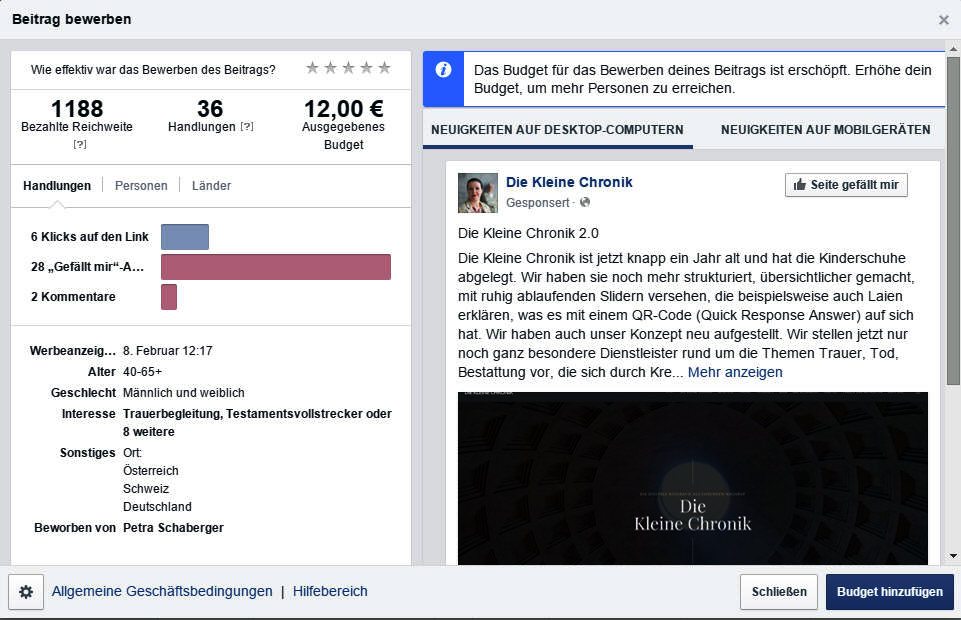Click the scrollbar up arrow
Screen dimensions: 961x620
point(953,48)
